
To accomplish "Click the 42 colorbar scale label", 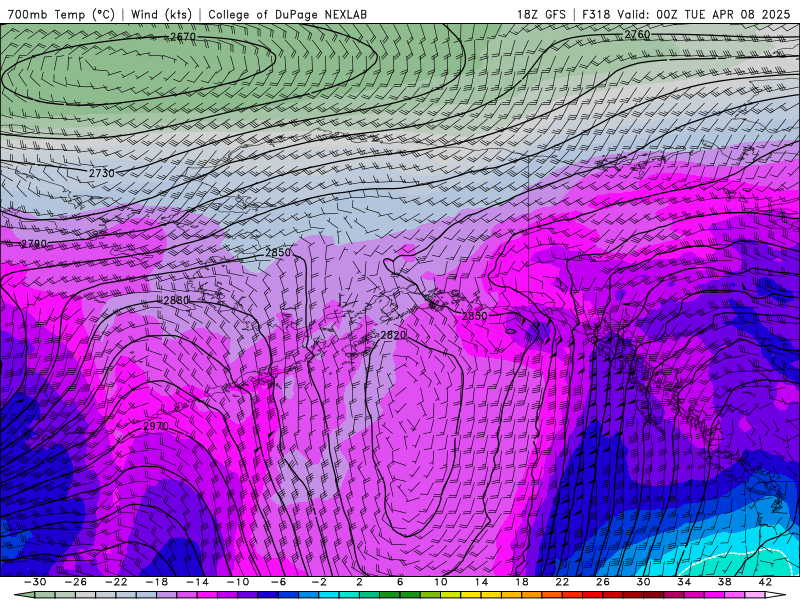I will pos(765,582).
